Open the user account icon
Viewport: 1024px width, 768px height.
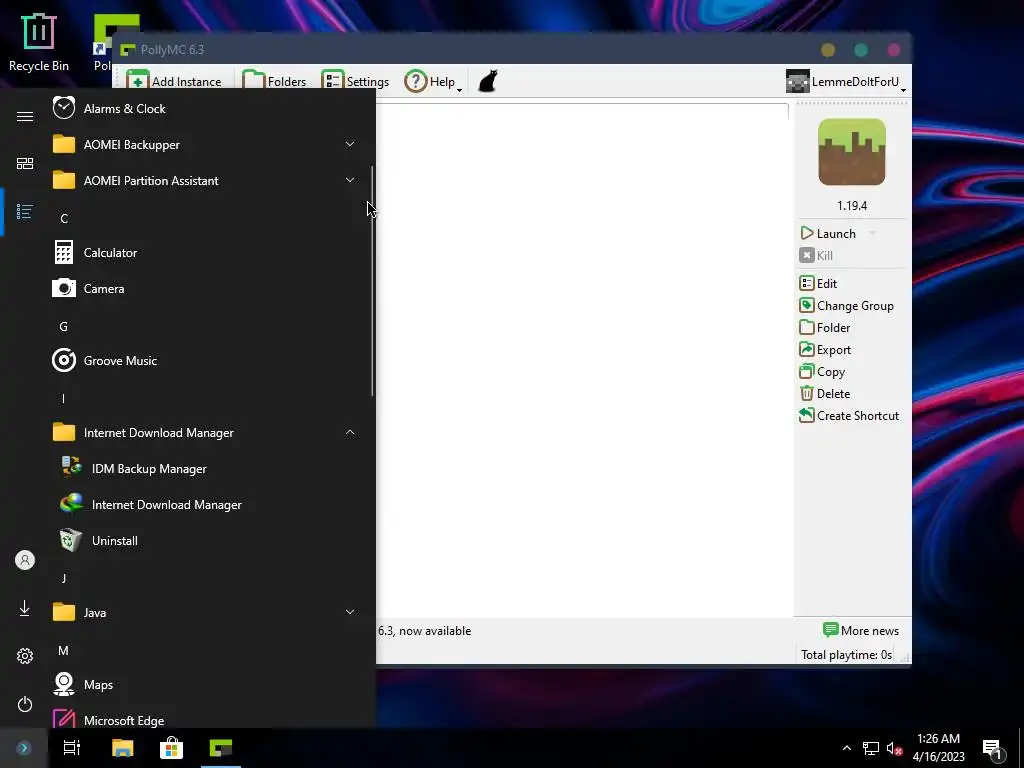[25, 560]
